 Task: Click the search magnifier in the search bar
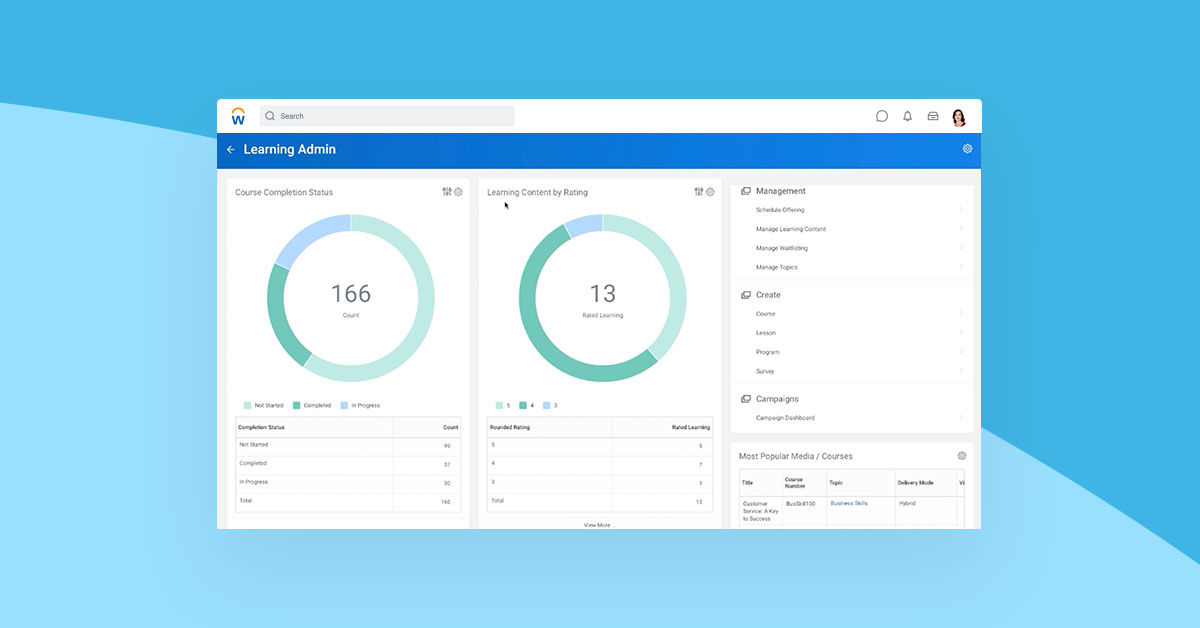tap(269, 116)
